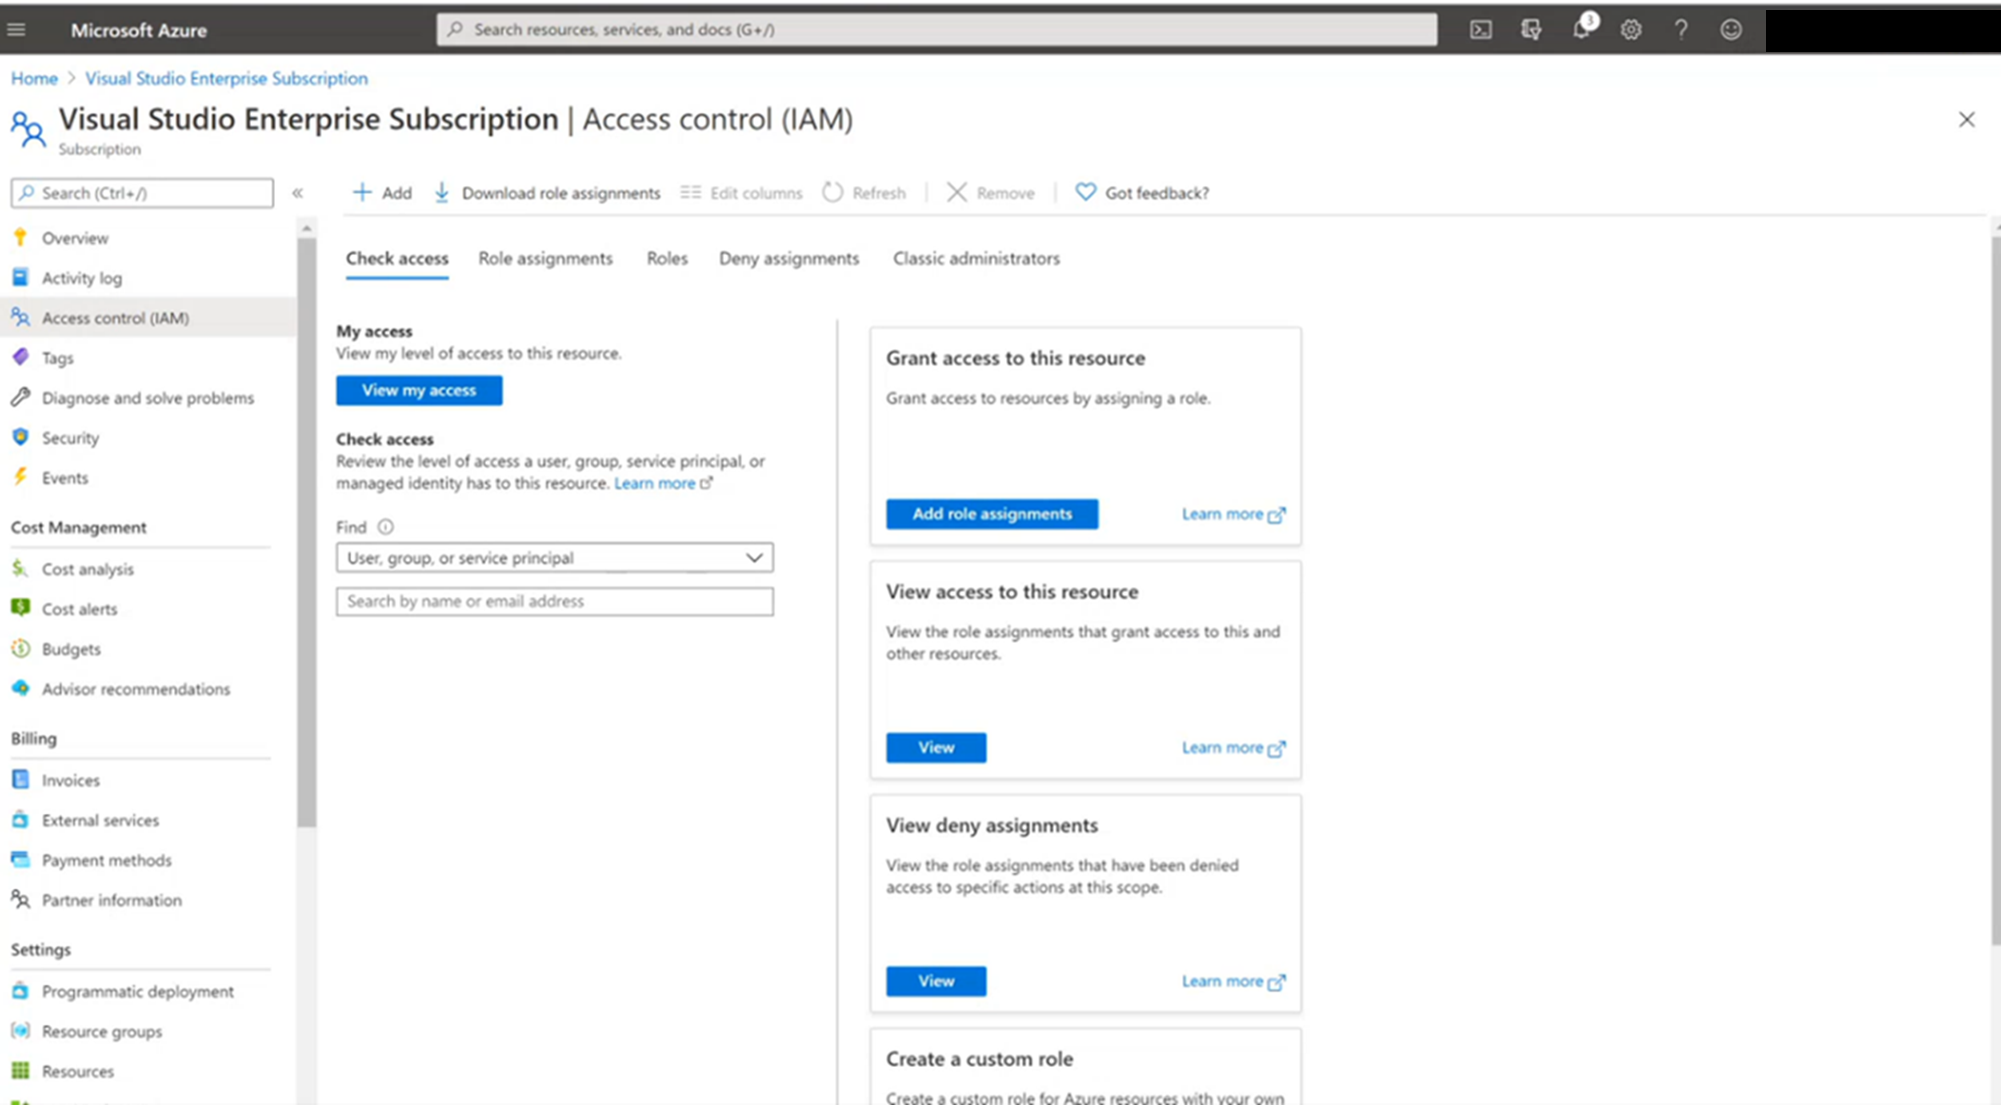Click the Refresh icon
Image resolution: width=2001 pixels, height=1105 pixels.
click(x=833, y=193)
